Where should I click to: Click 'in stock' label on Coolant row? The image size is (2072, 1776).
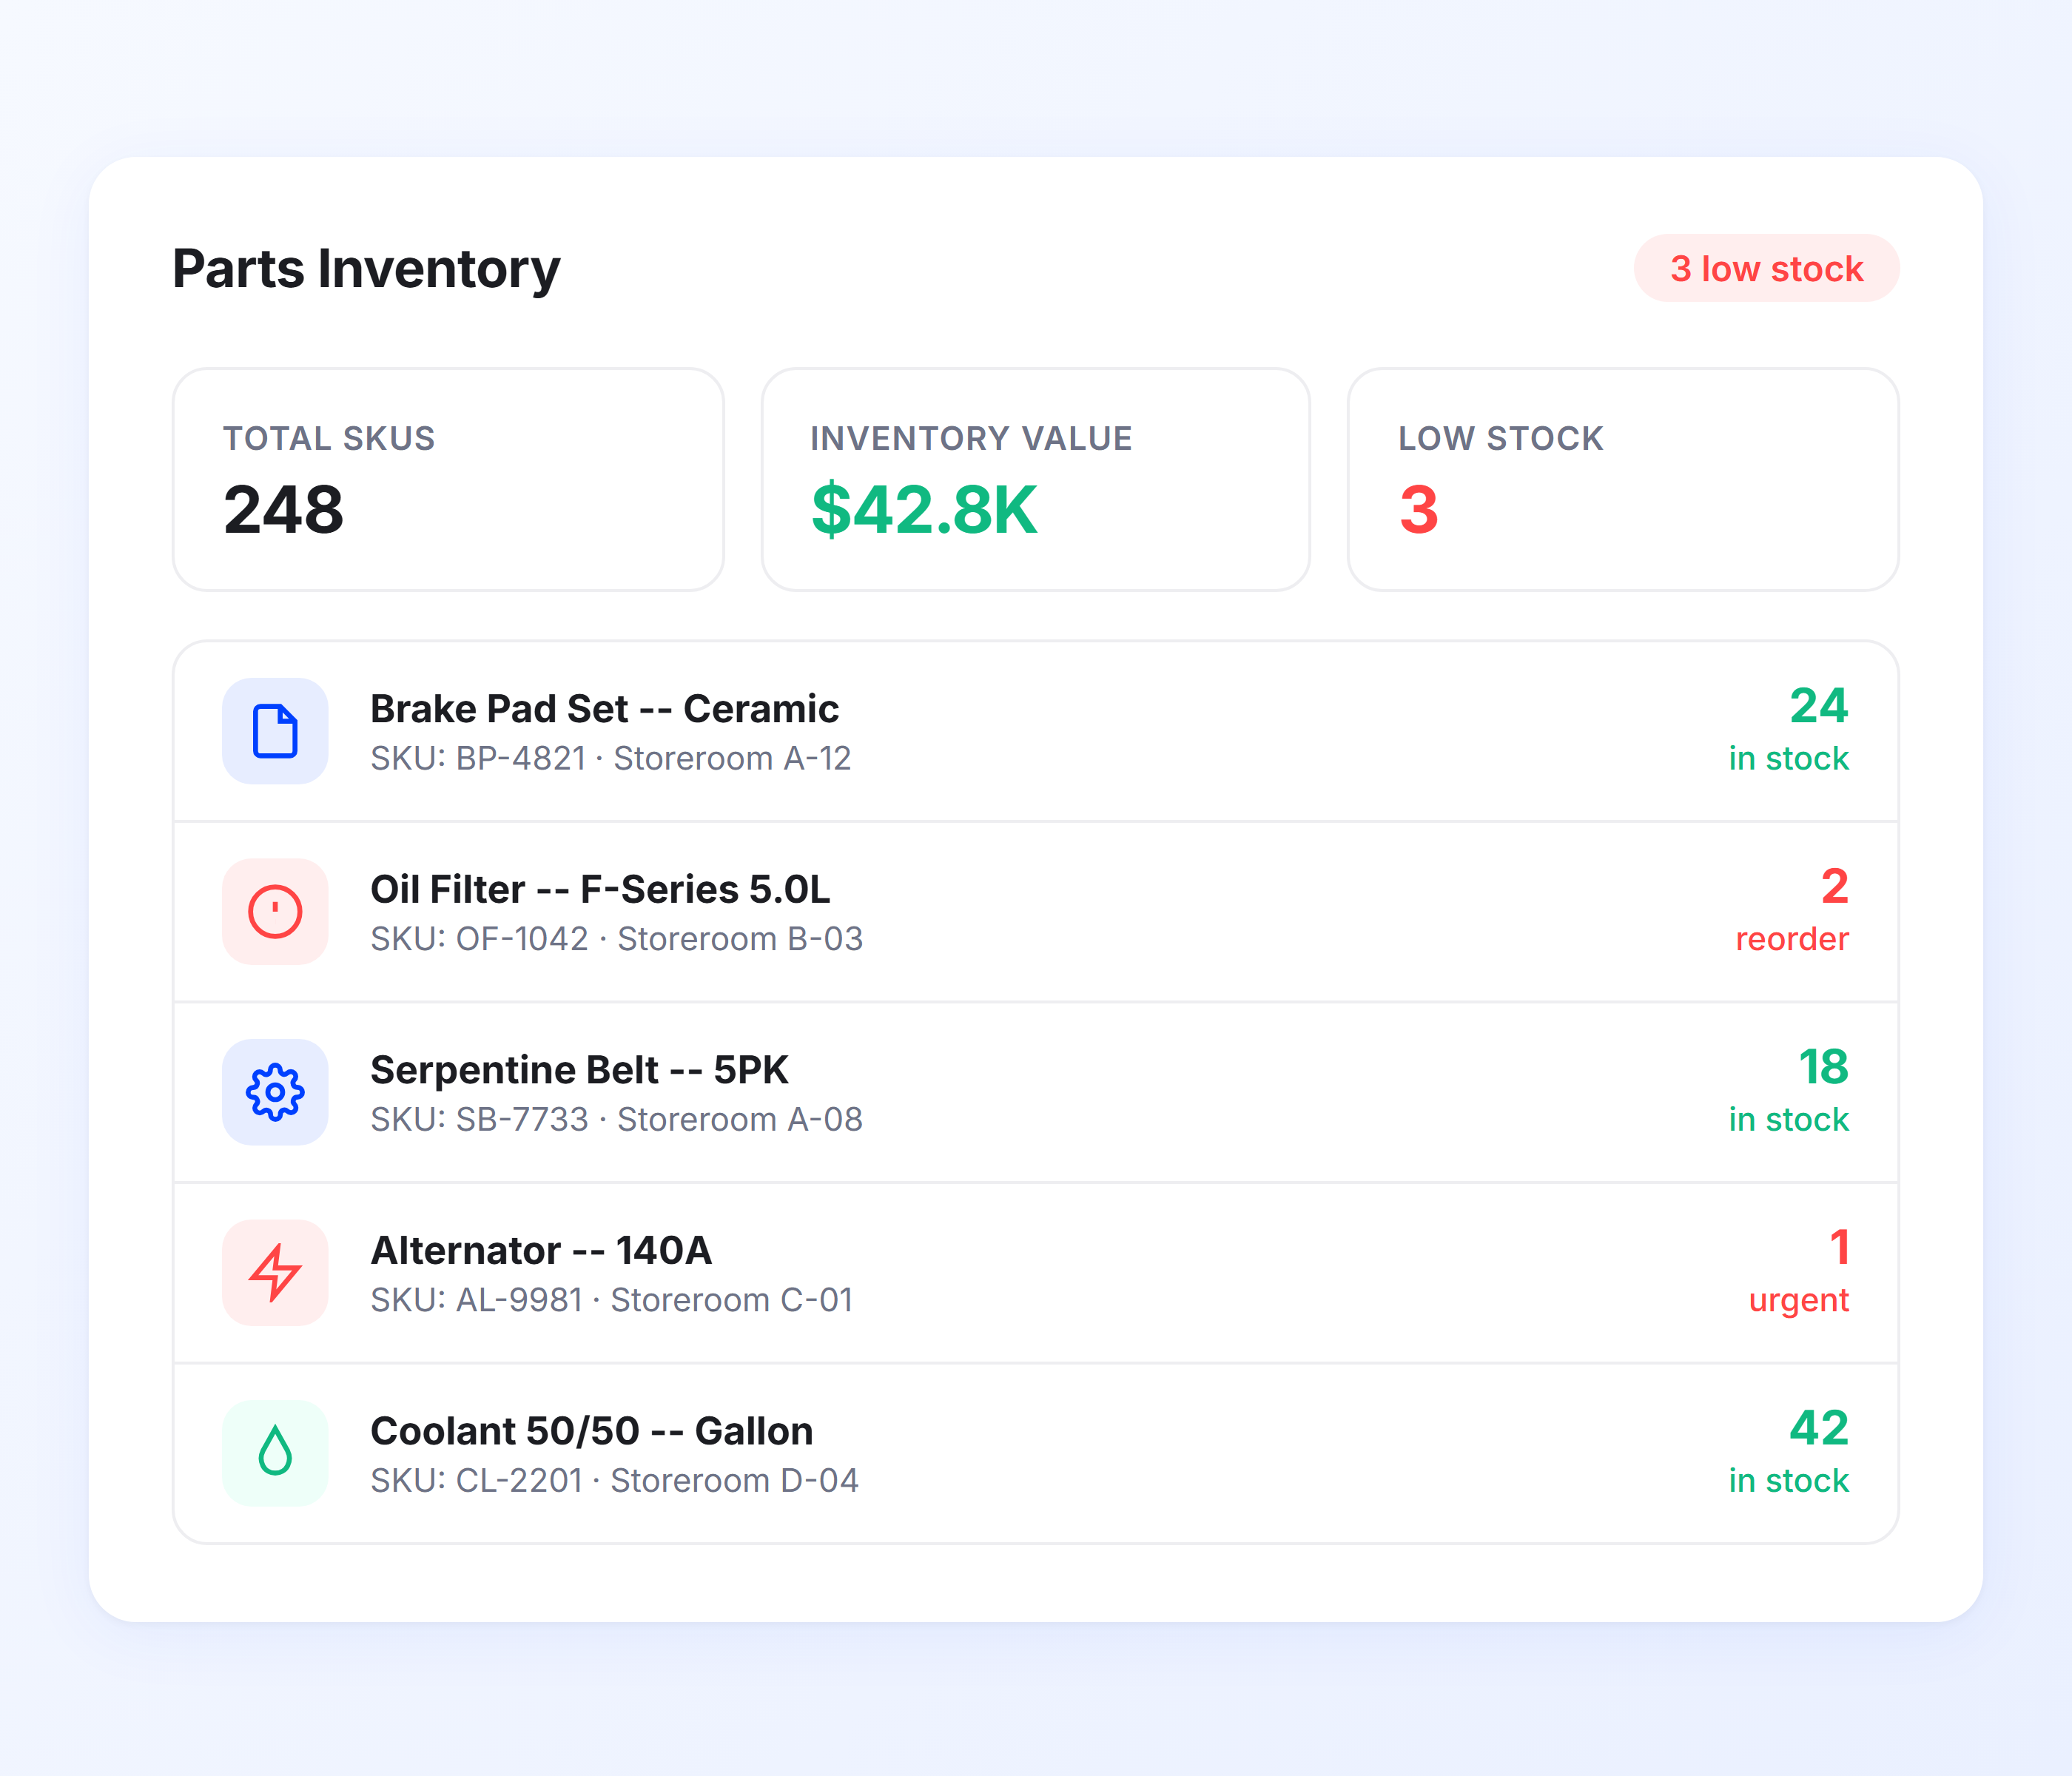click(1788, 1480)
